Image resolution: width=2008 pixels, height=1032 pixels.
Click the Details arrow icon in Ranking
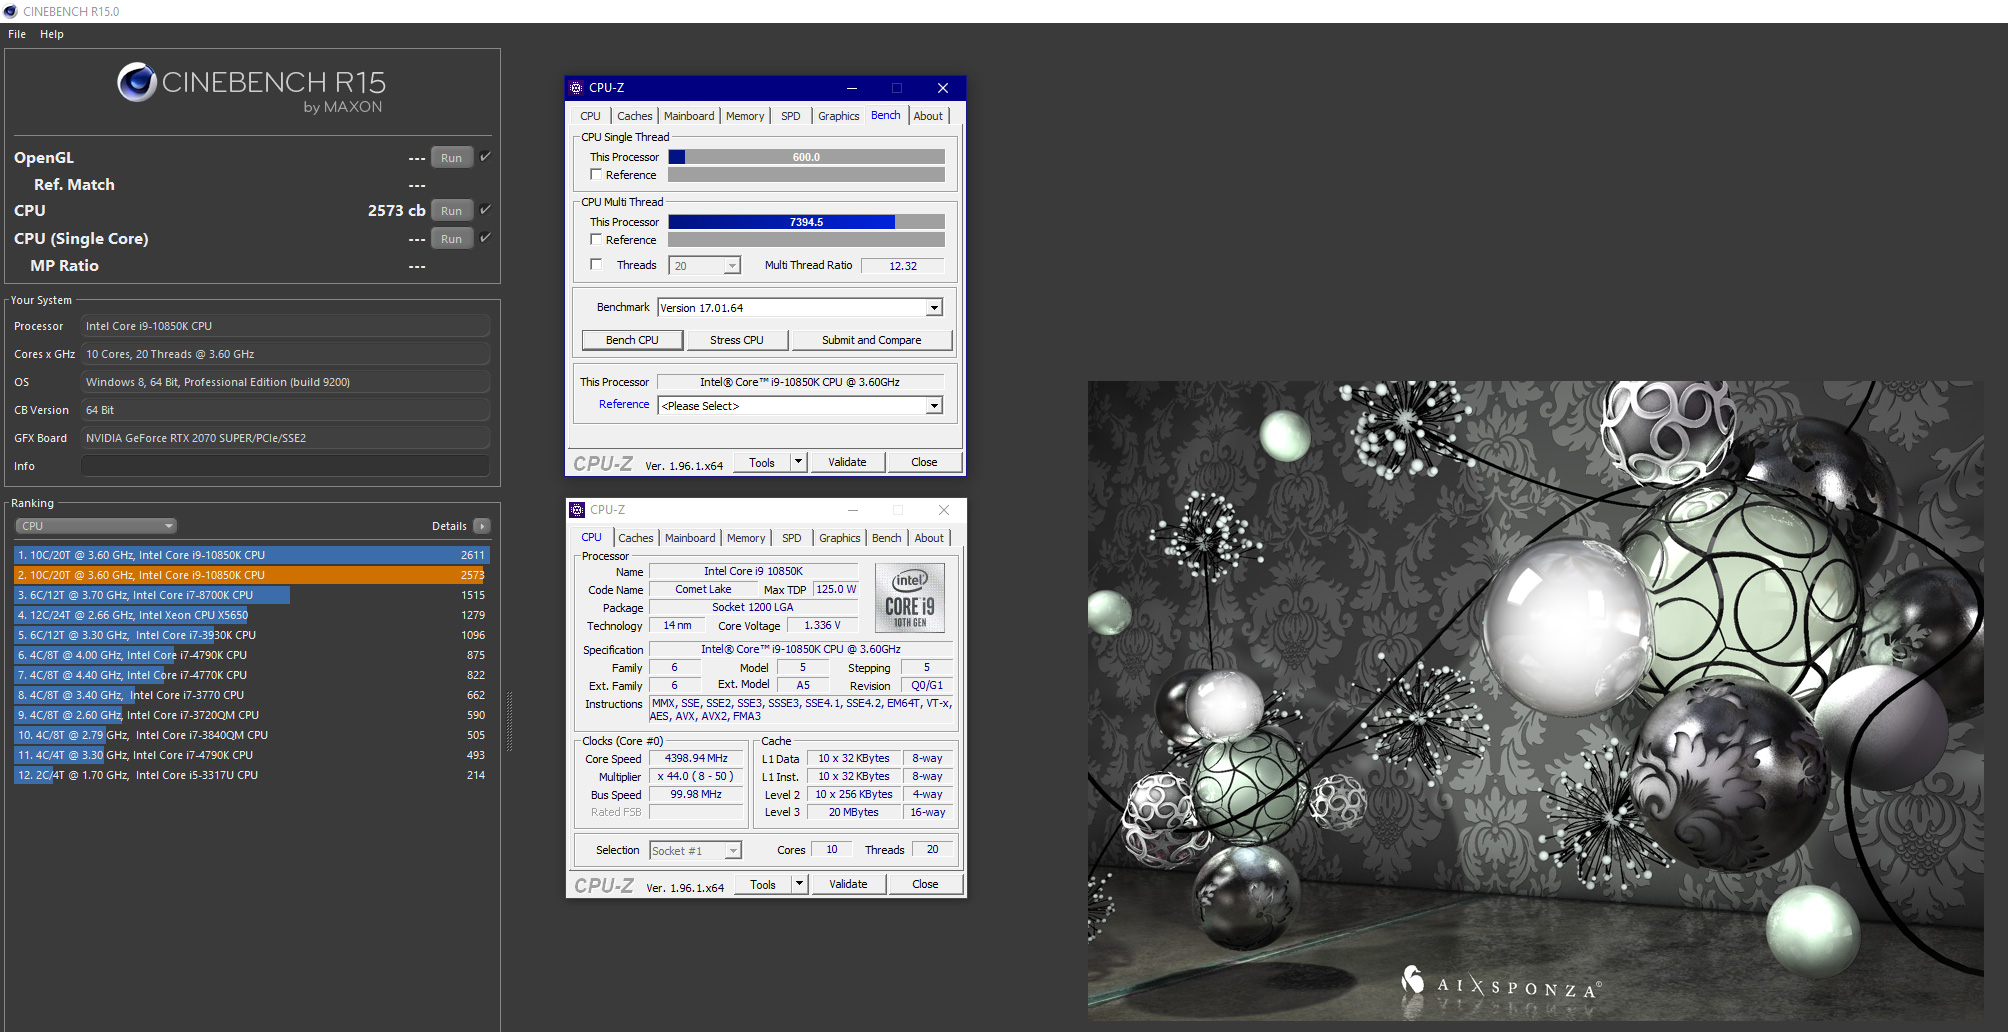pyautogui.click(x=482, y=526)
